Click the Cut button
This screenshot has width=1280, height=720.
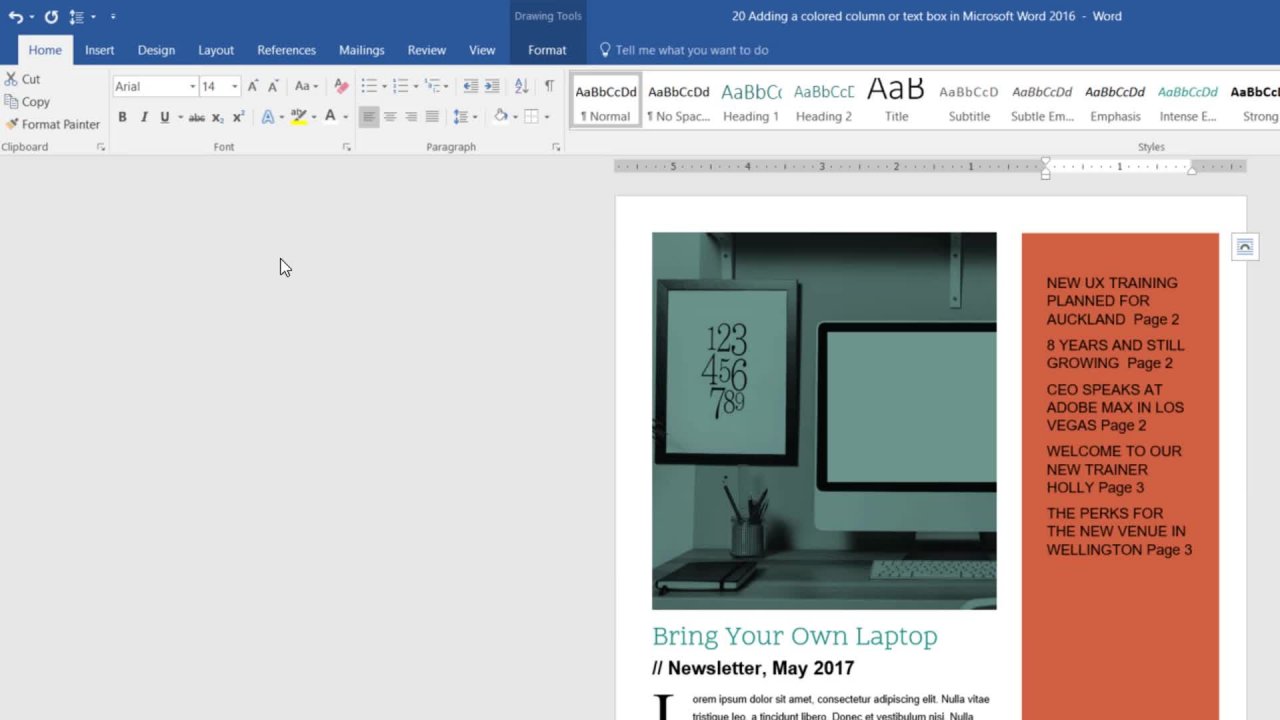(22, 79)
